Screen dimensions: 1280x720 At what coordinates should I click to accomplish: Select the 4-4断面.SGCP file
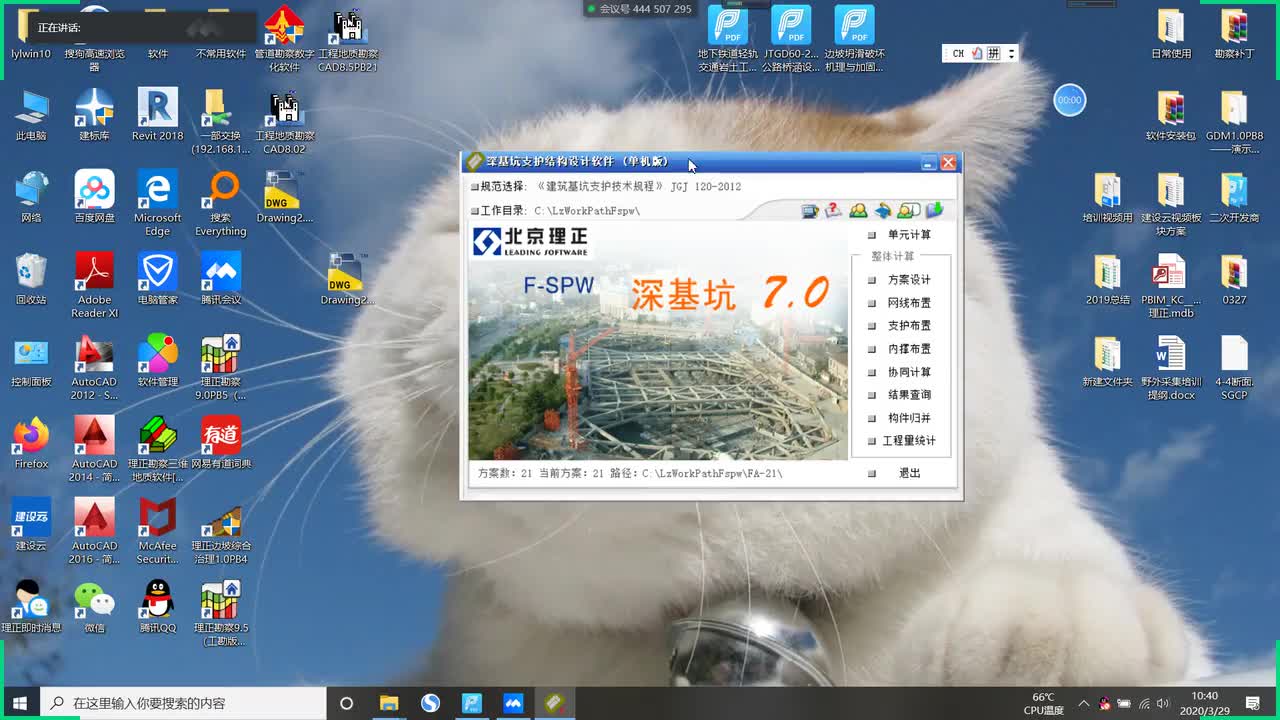click(x=1234, y=367)
